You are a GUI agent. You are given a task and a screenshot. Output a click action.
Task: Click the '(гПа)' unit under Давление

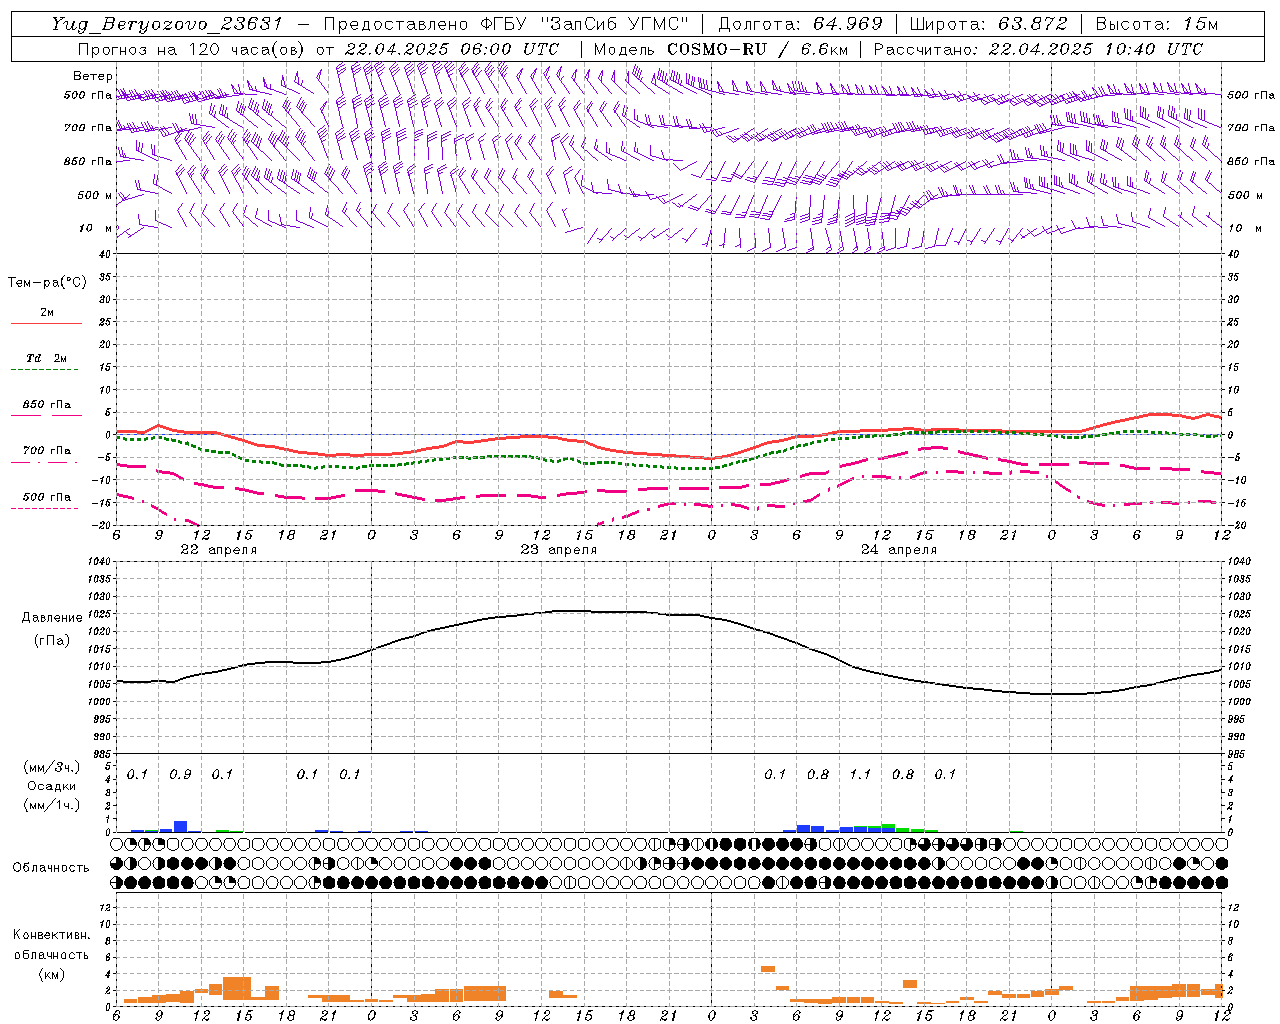click(x=52, y=641)
